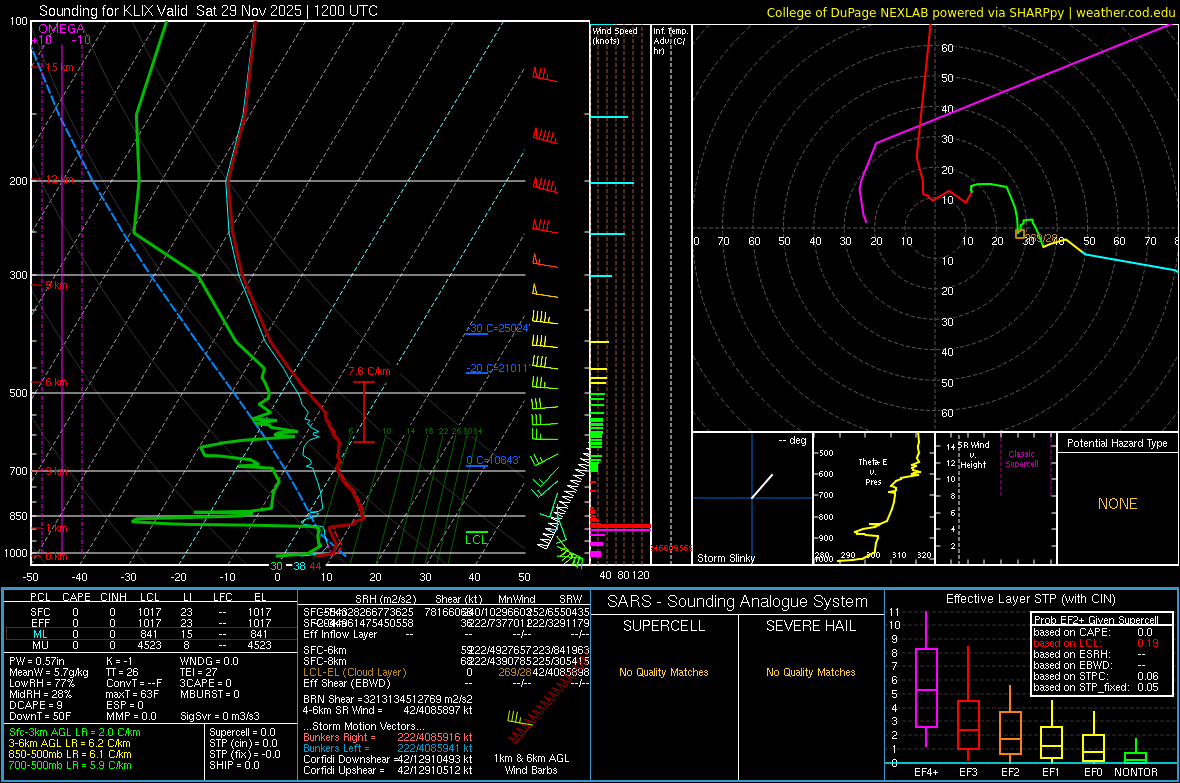Click the 'MeanW = 5.7g/kg' value
Image resolution: width=1180 pixels, height=783 pixels.
(48, 672)
